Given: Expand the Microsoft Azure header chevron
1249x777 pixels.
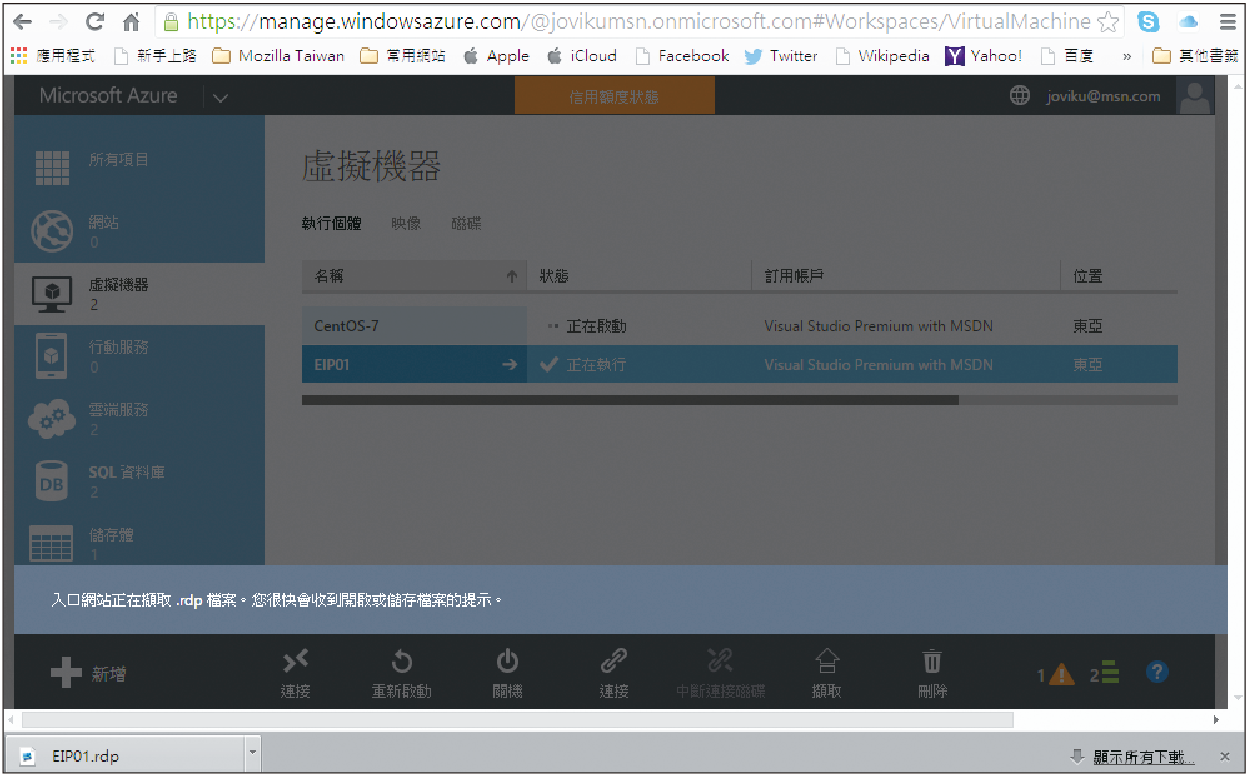Looking at the screenshot, I should tap(221, 97).
